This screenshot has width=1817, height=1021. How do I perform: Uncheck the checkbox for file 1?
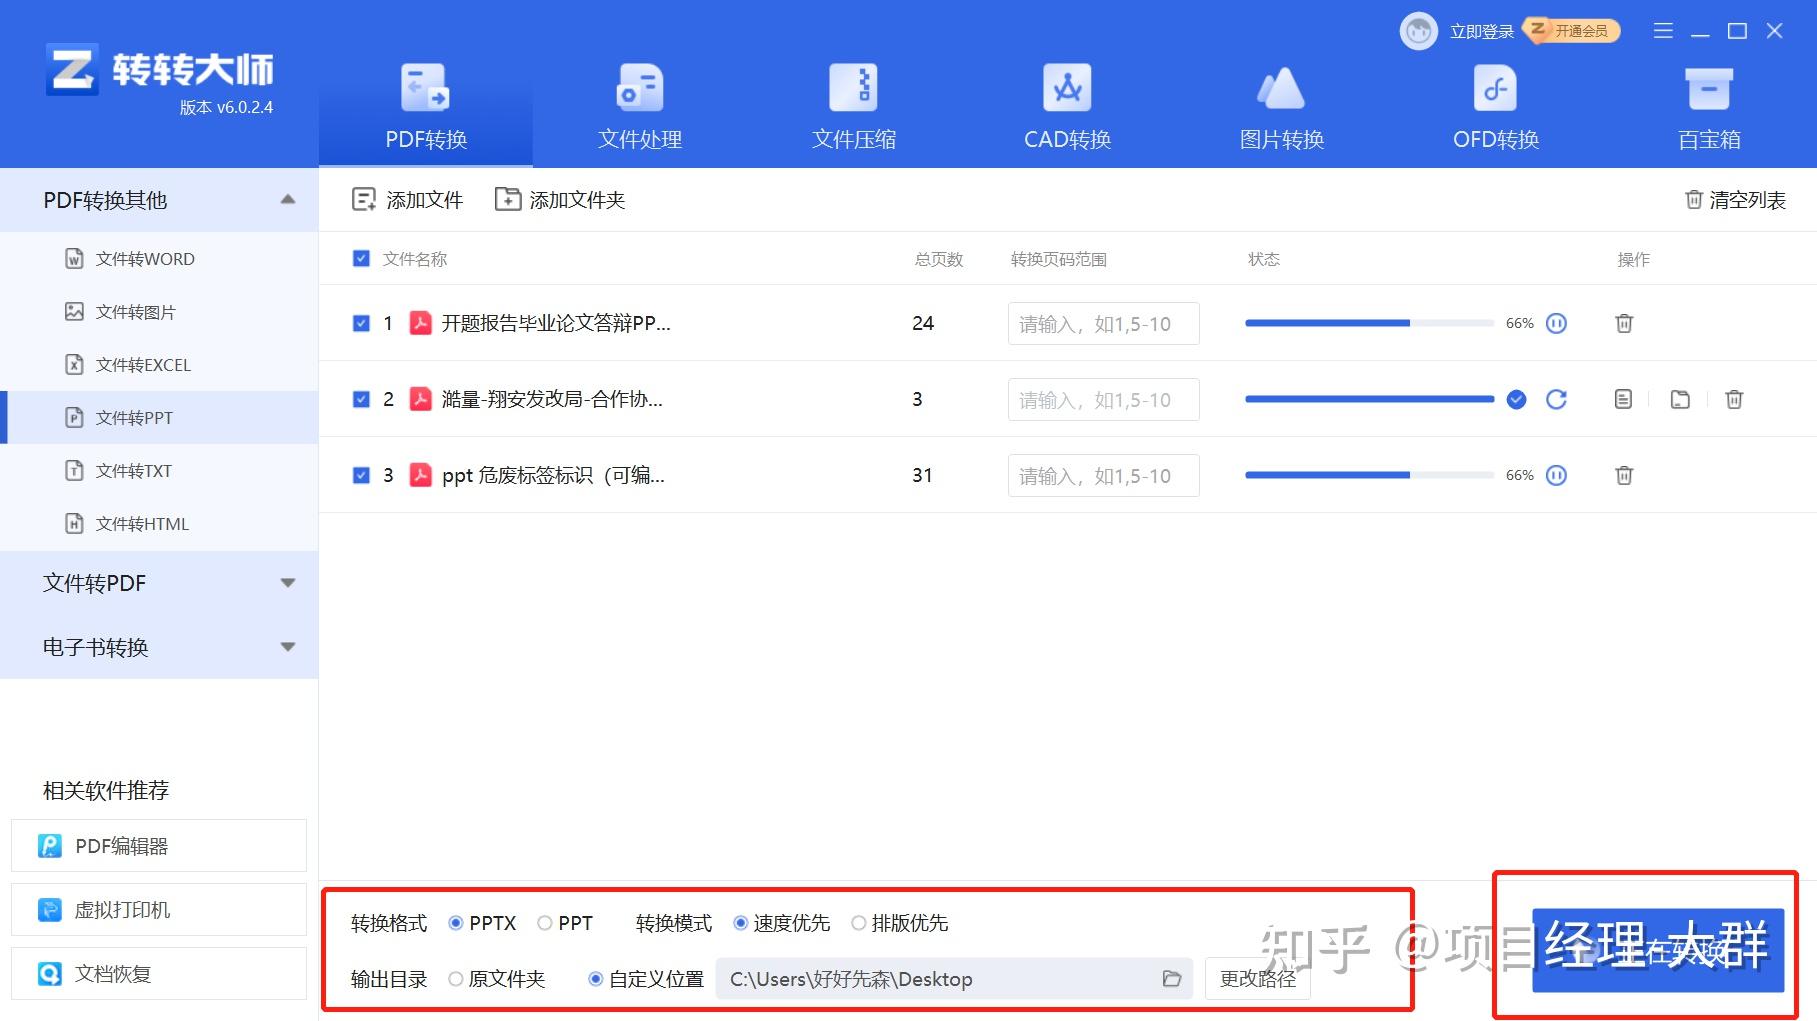(361, 323)
